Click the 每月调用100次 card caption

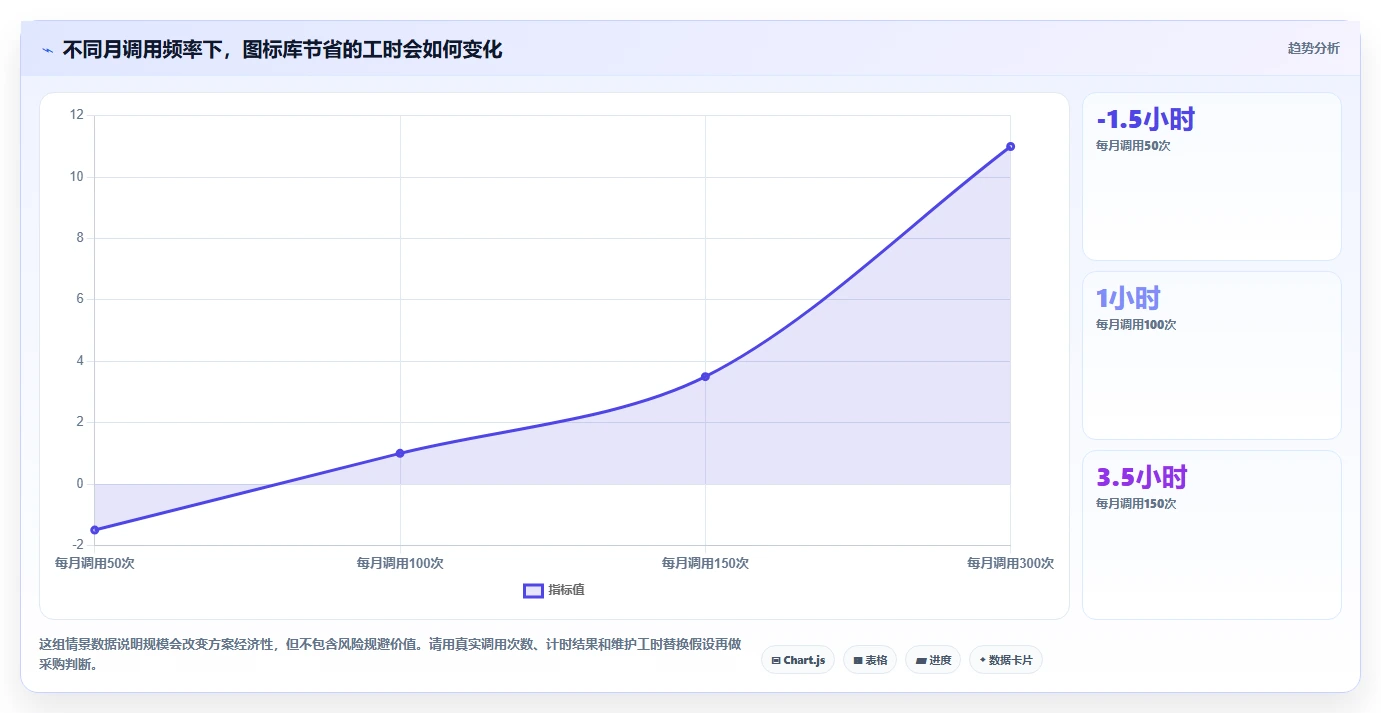[x=1136, y=324]
